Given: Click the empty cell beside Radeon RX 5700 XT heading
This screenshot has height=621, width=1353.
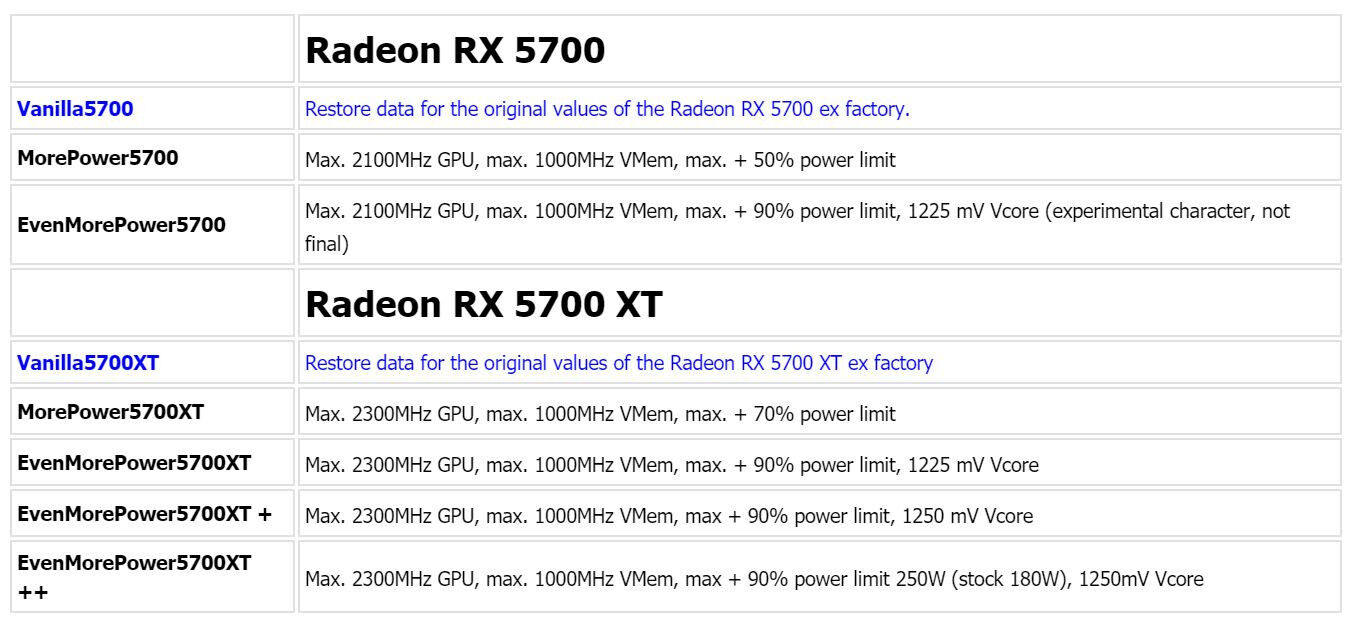Looking at the screenshot, I should (x=153, y=303).
